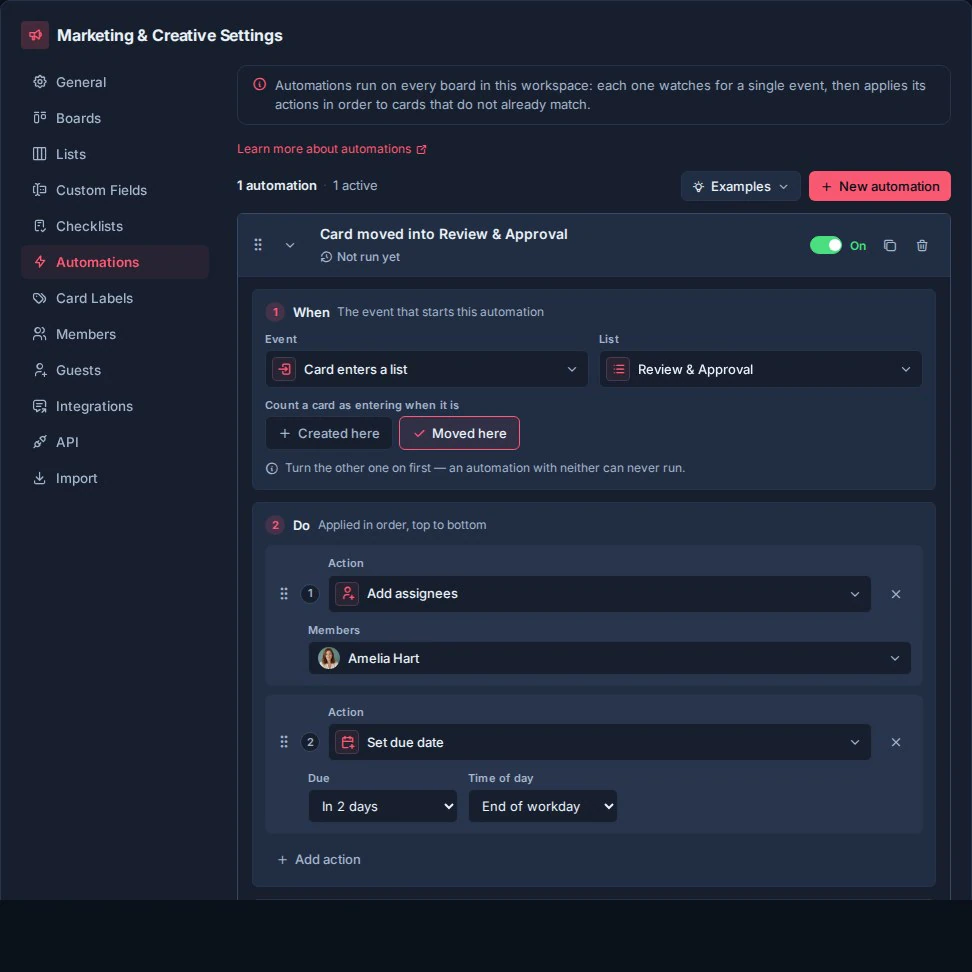
Task: Open the Time of day dropdown
Action: point(542,806)
